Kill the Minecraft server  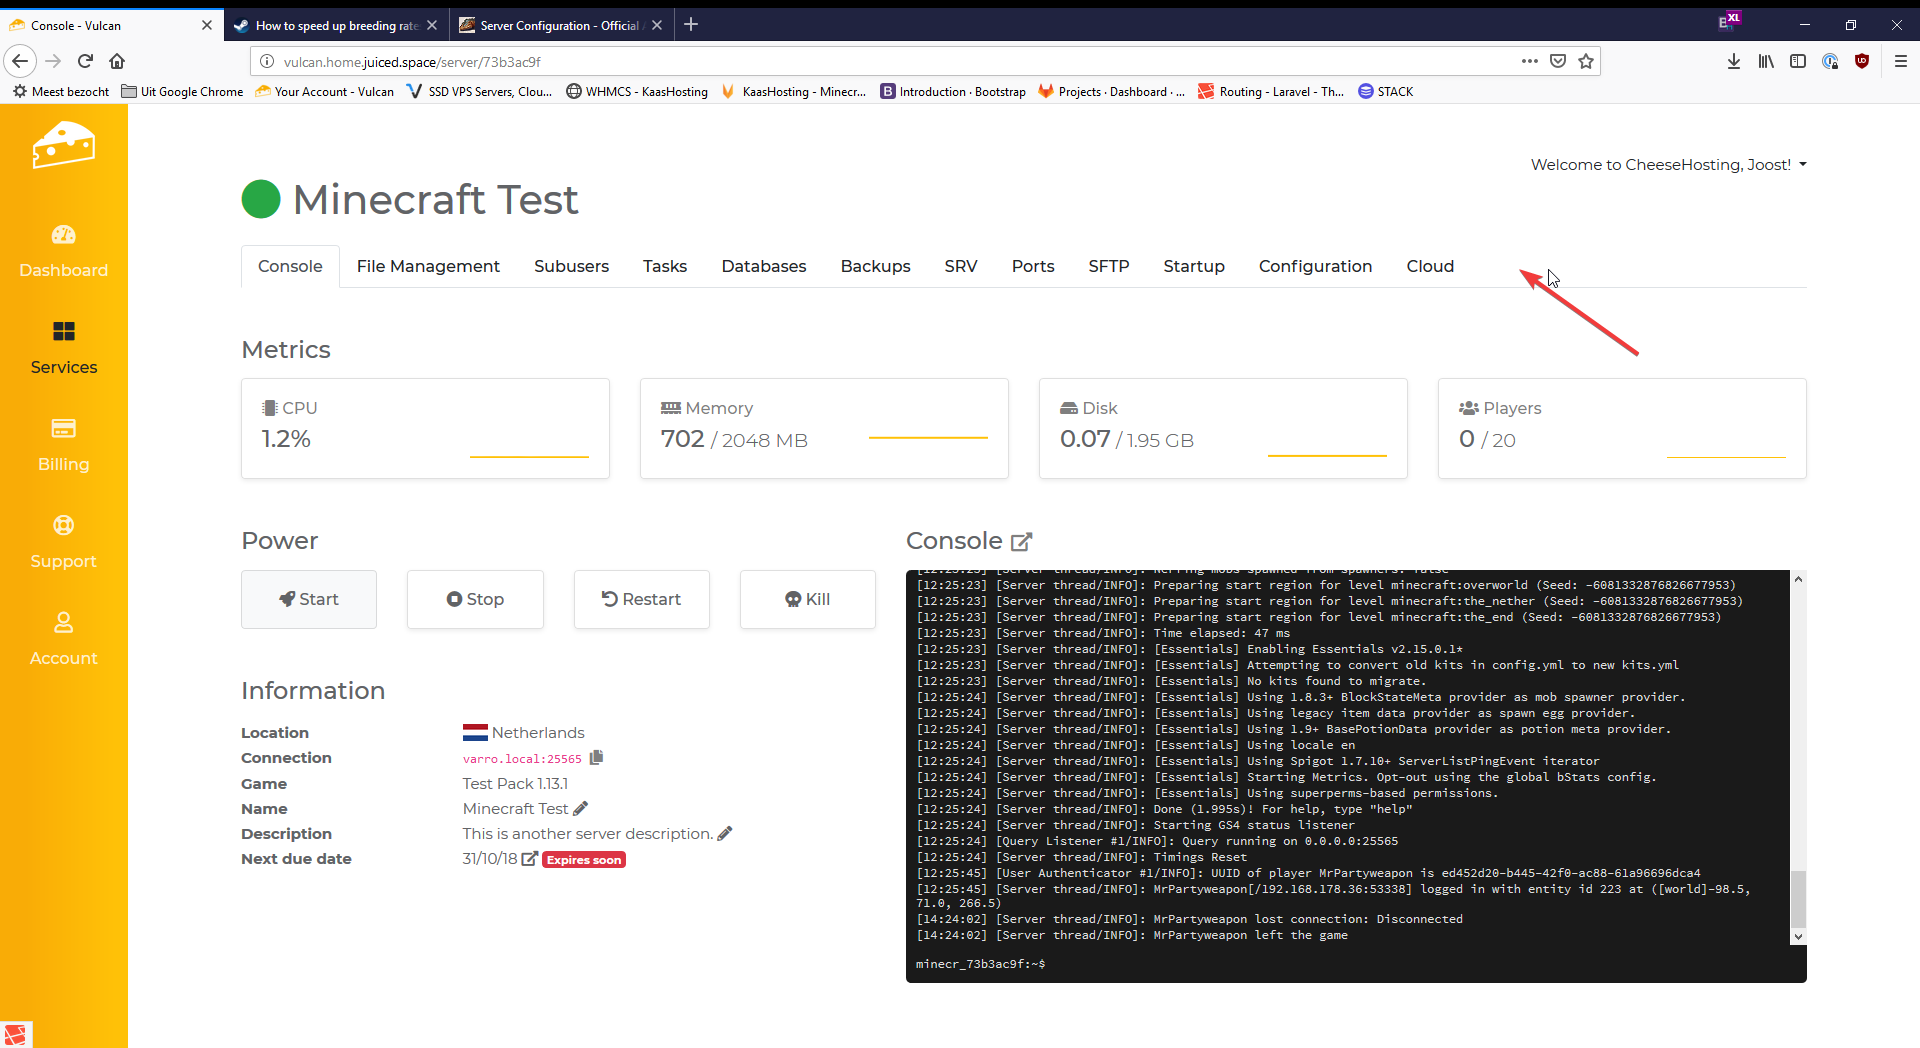pos(807,599)
